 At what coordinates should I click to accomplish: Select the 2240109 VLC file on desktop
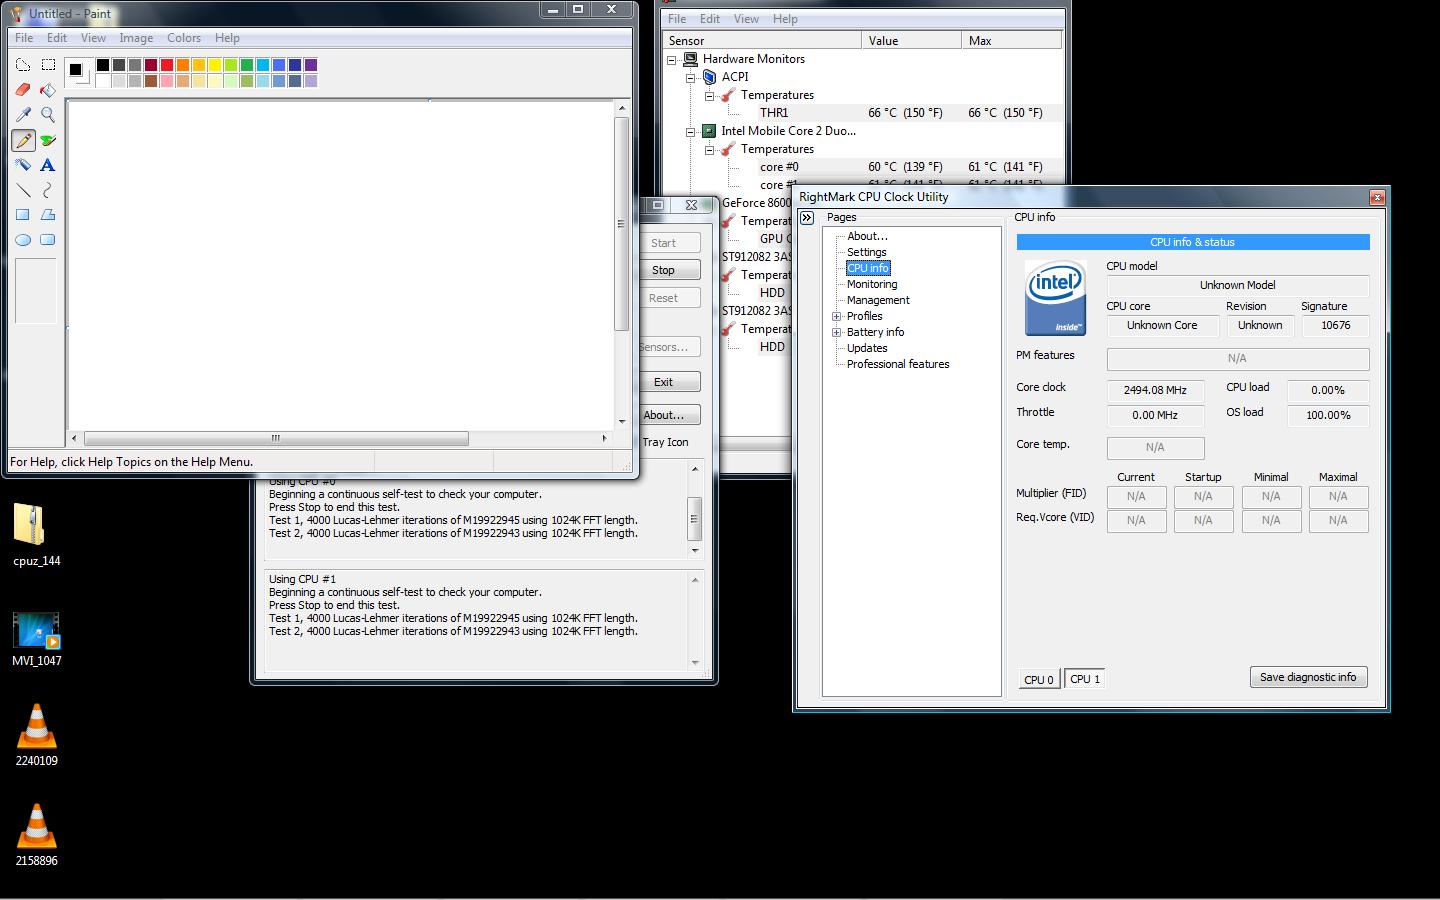click(36, 735)
